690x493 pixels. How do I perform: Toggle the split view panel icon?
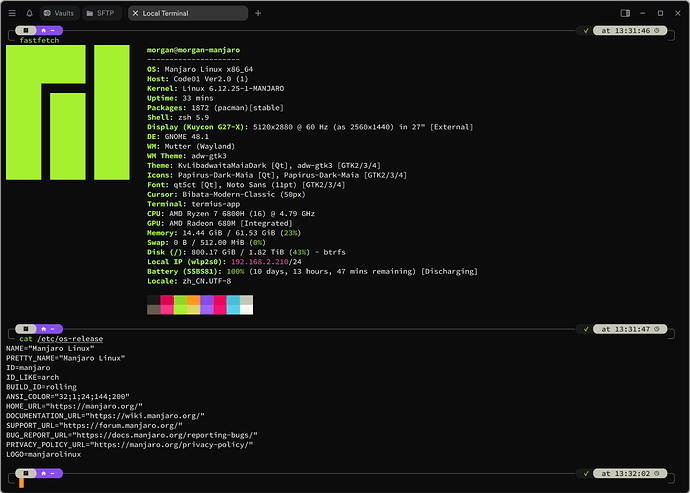(625, 13)
